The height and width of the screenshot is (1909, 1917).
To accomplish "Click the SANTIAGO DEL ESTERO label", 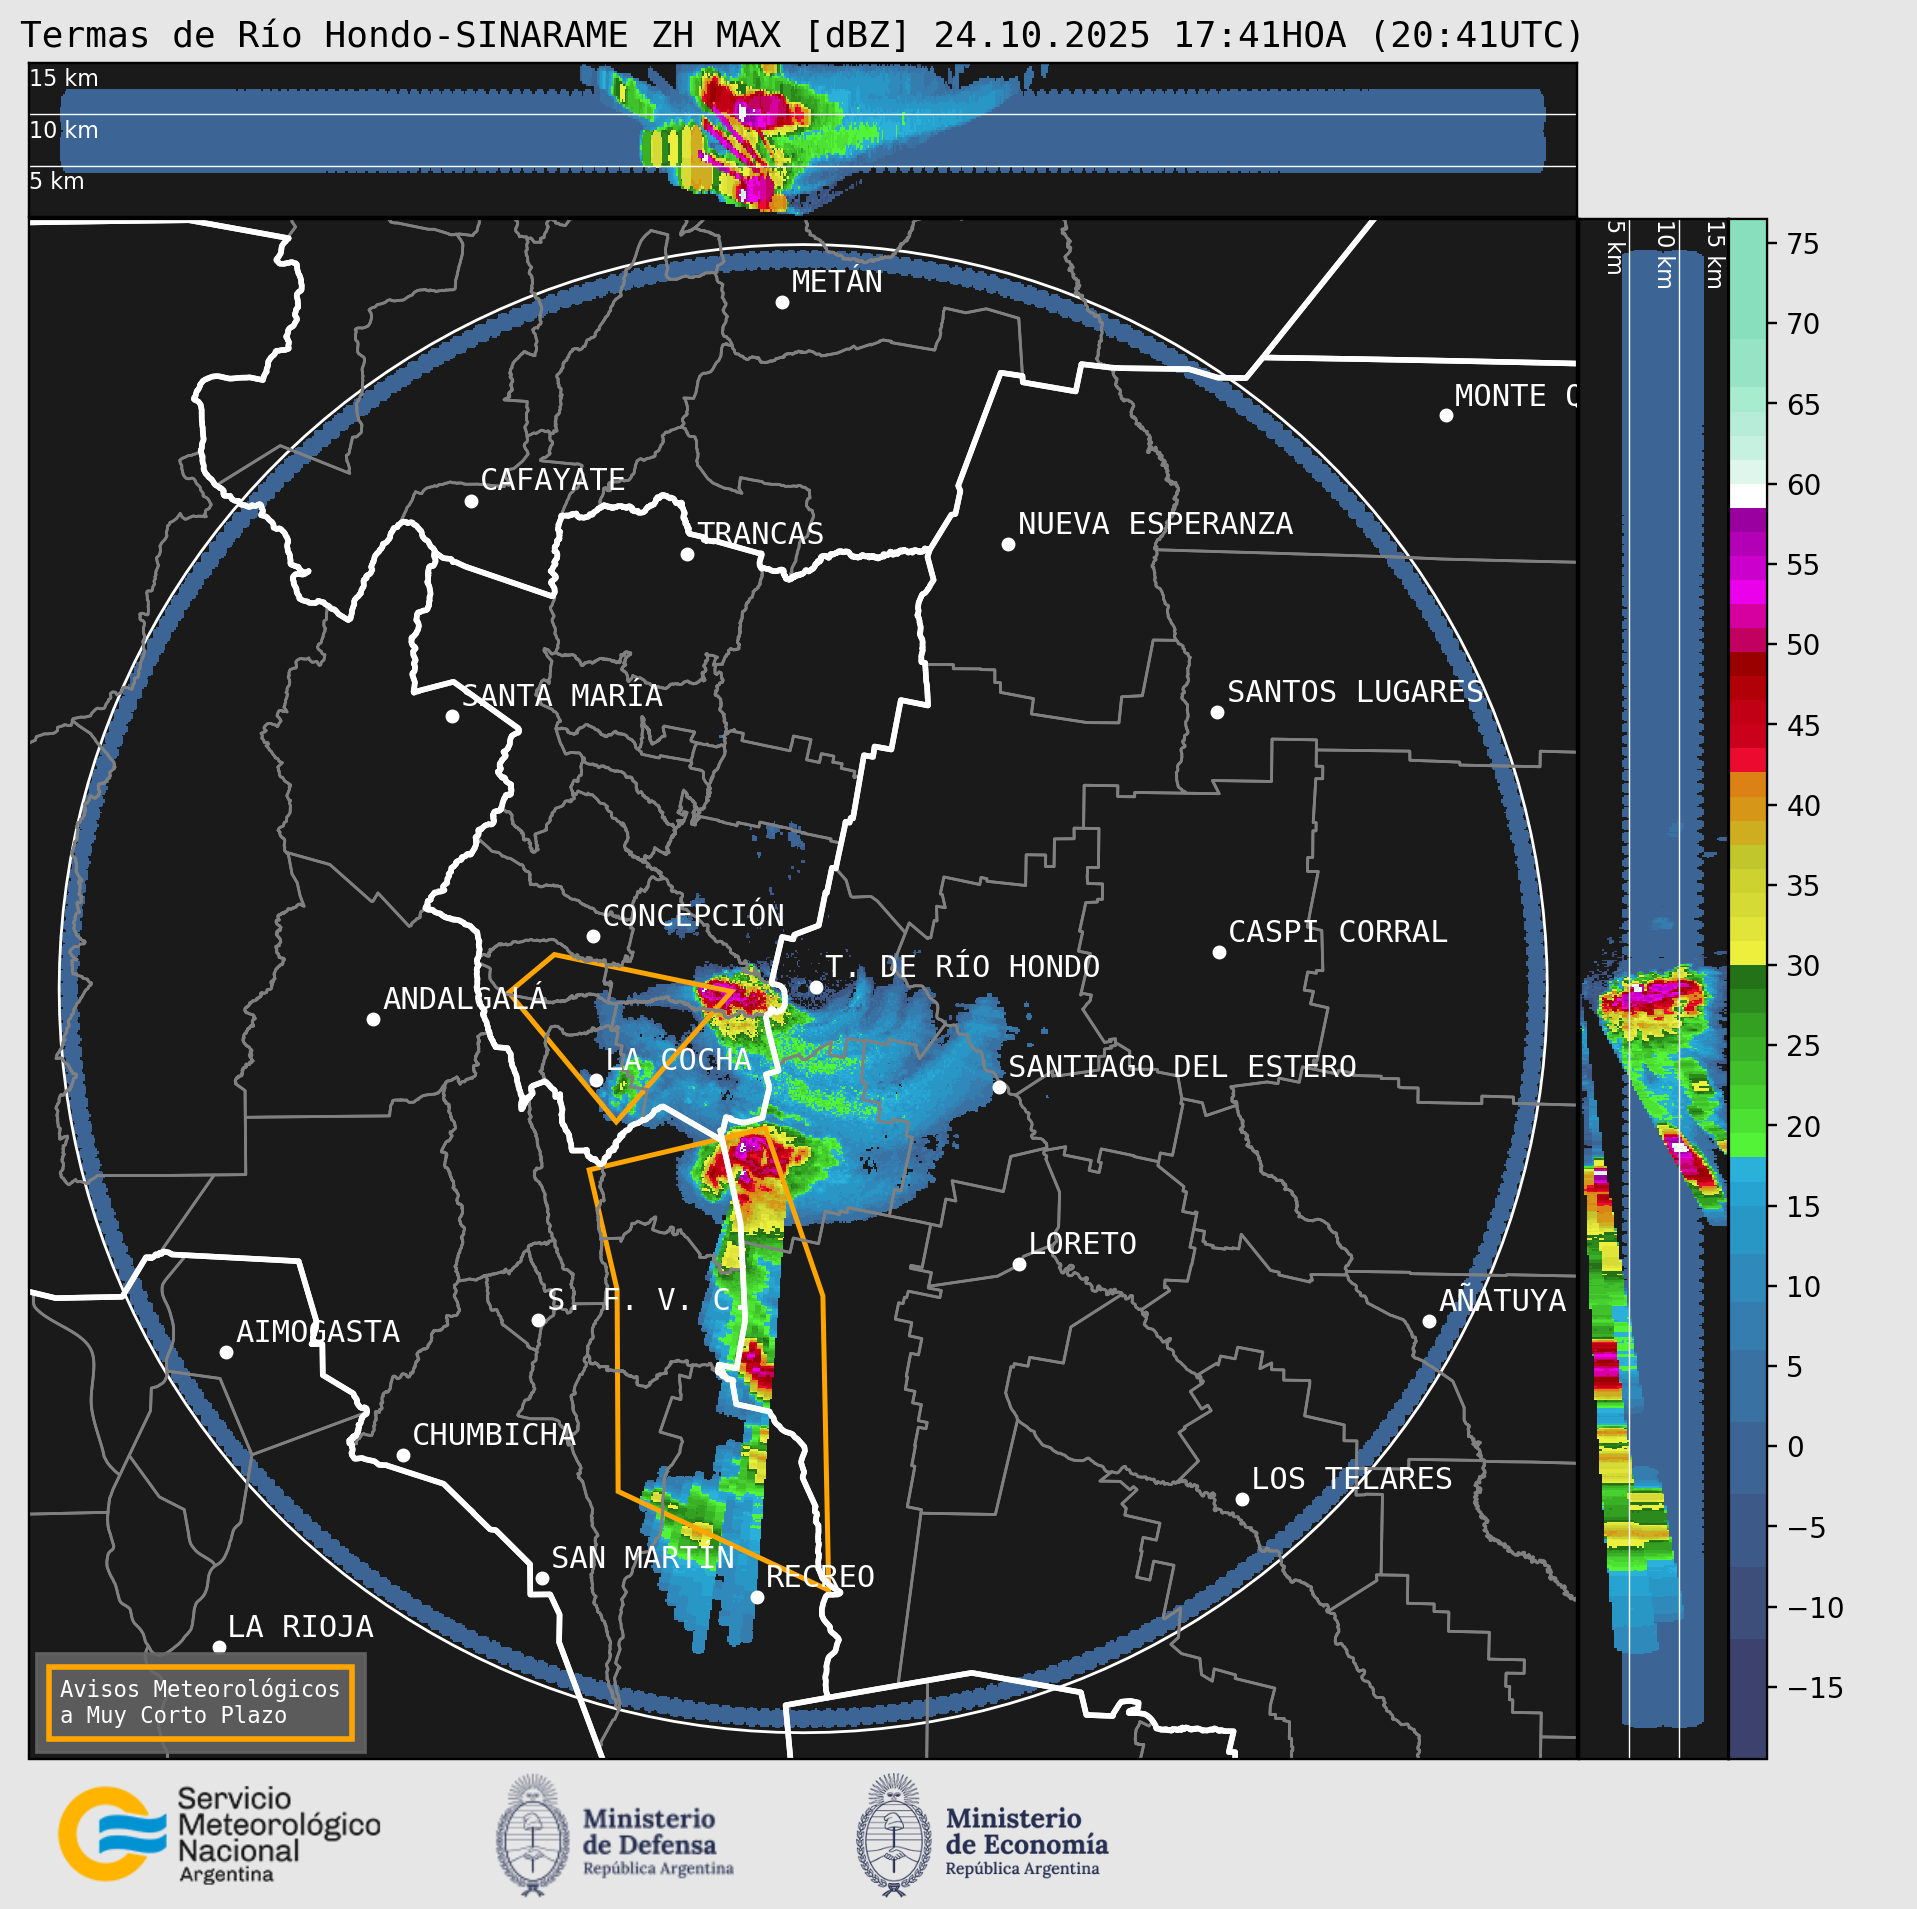I will coord(1182,1067).
